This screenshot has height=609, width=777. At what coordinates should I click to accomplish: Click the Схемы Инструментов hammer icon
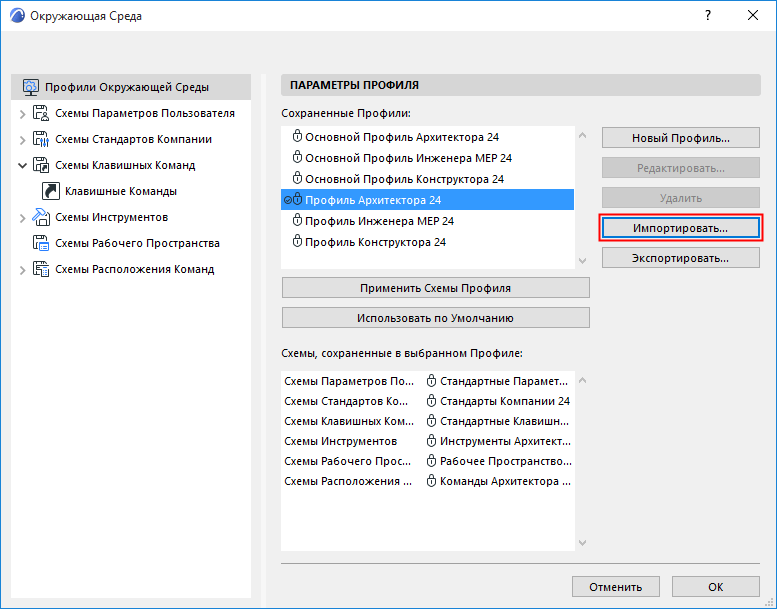pos(41,217)
